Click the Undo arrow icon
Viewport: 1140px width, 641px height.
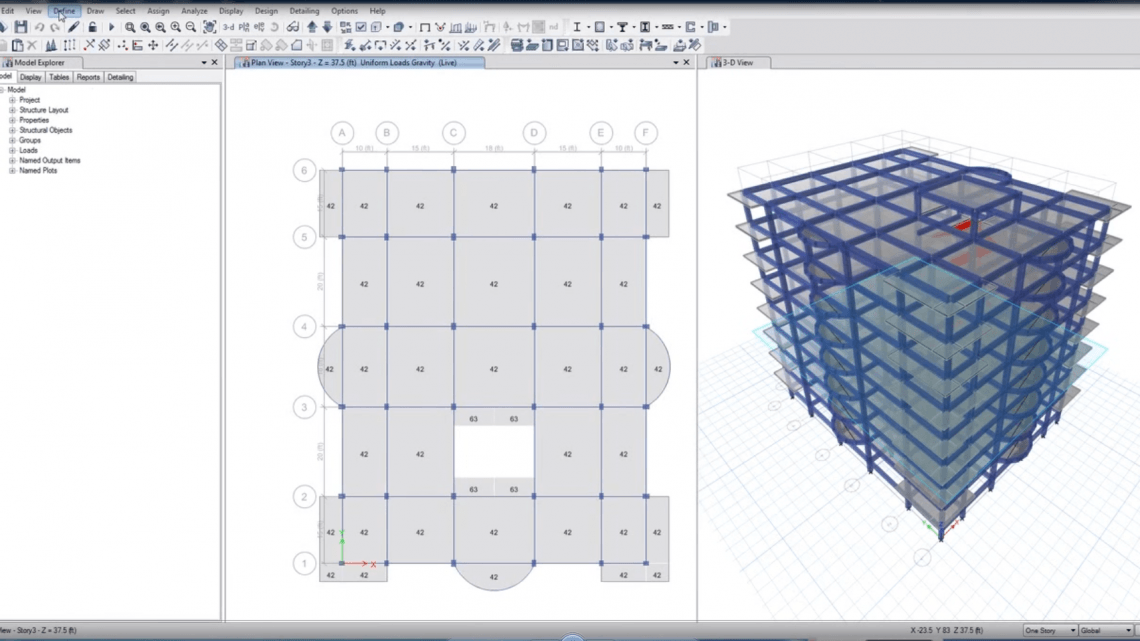39,27
